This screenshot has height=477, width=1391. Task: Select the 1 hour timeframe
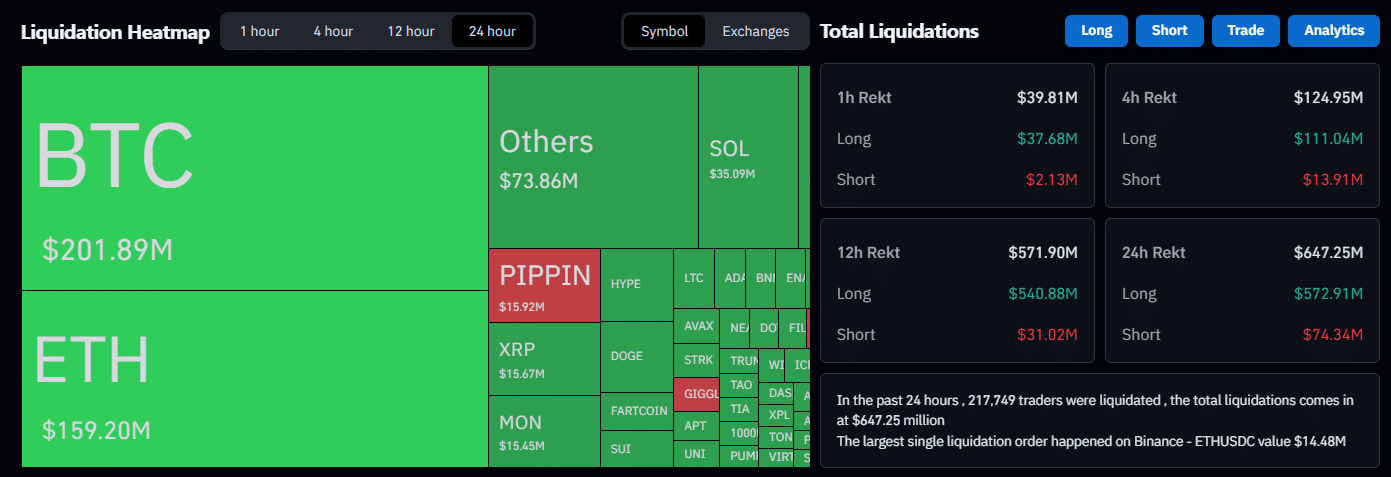tap(259, 31)
